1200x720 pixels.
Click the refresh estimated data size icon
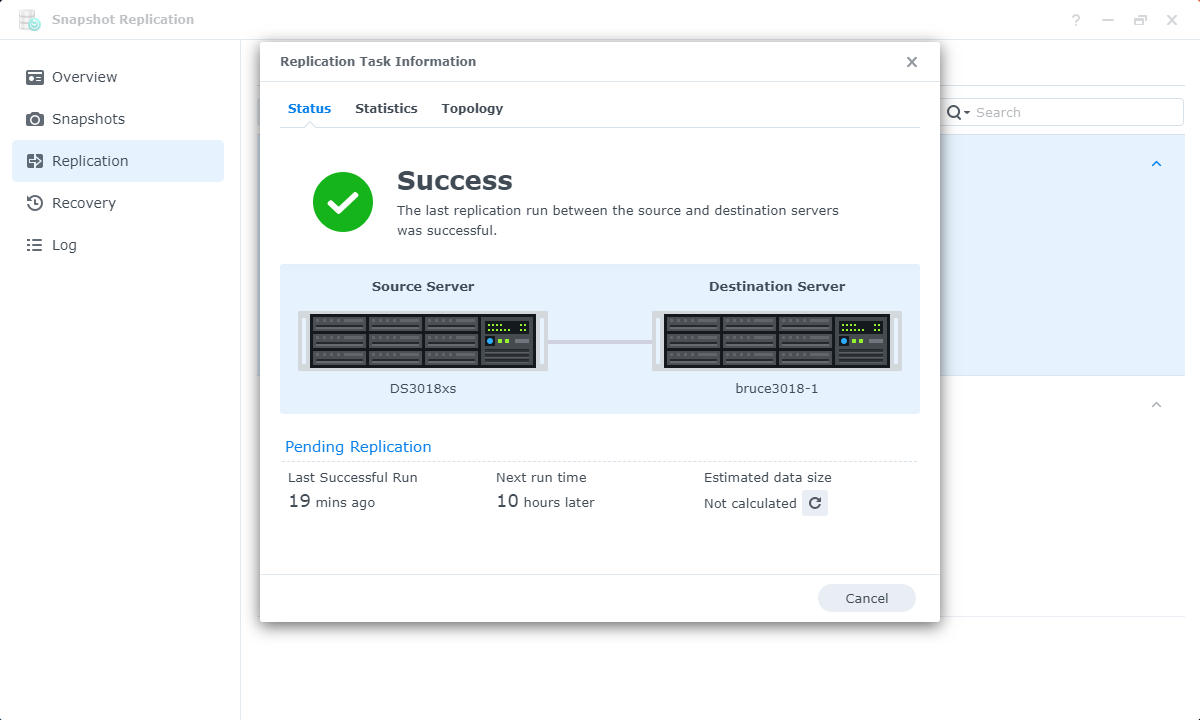pyautogui.click(x=814, y=503)
